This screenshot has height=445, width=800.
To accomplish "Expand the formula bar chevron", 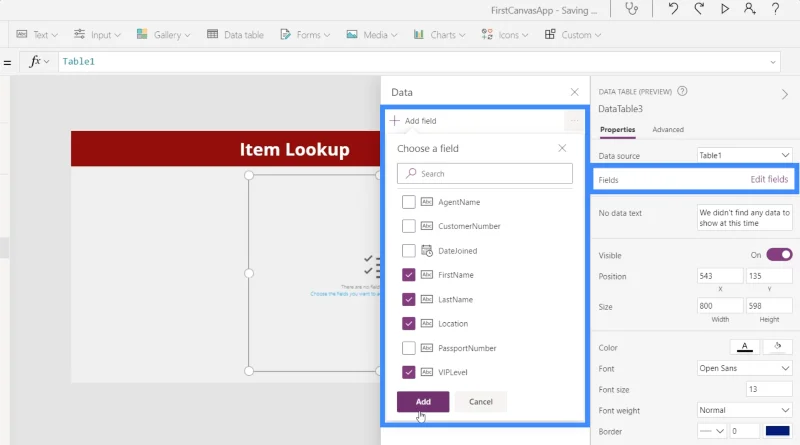I will pyautogui.click(x=773, y=62).
